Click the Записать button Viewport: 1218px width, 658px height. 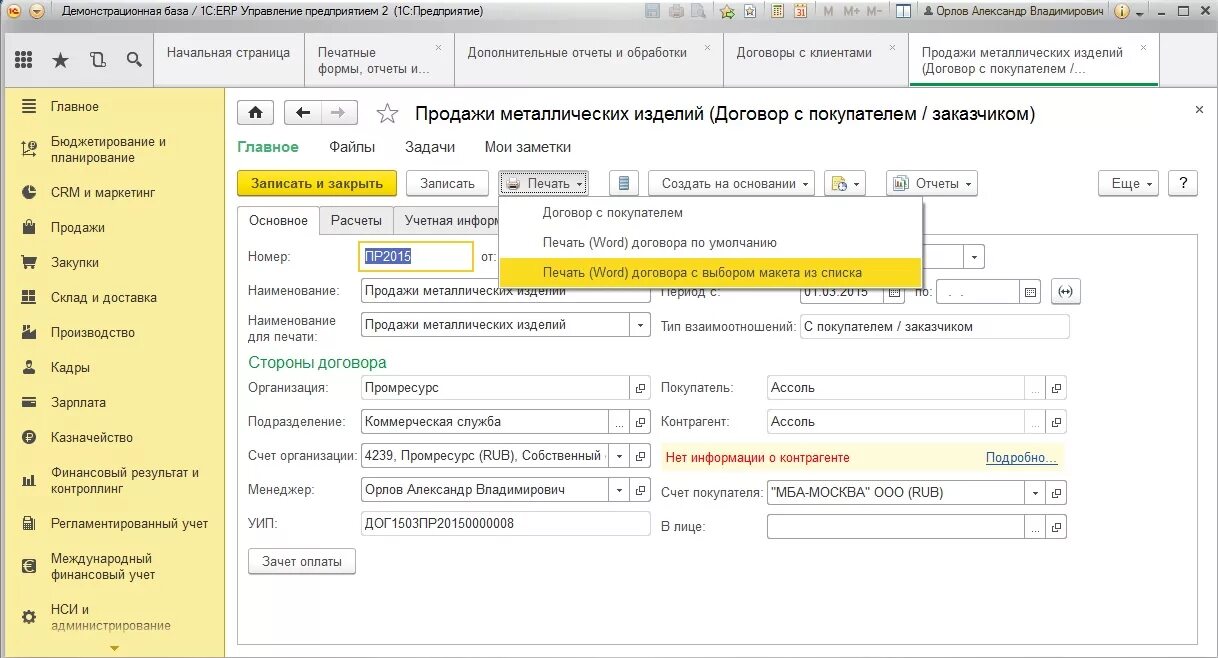(447, 183)
